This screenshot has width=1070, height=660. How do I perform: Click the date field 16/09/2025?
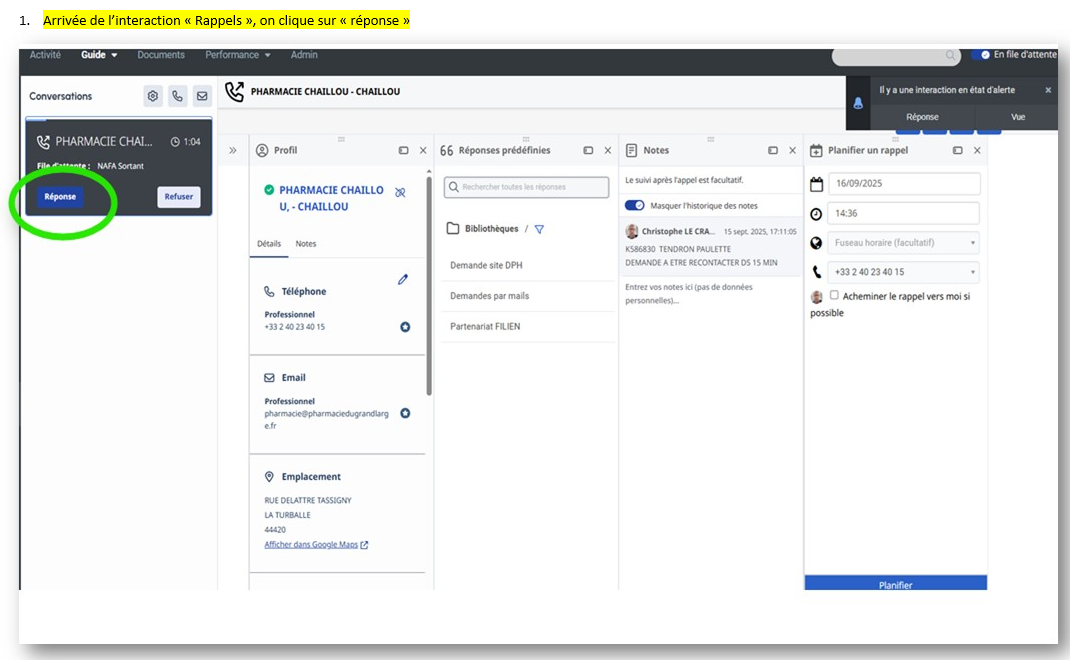[x=904, y=184]
